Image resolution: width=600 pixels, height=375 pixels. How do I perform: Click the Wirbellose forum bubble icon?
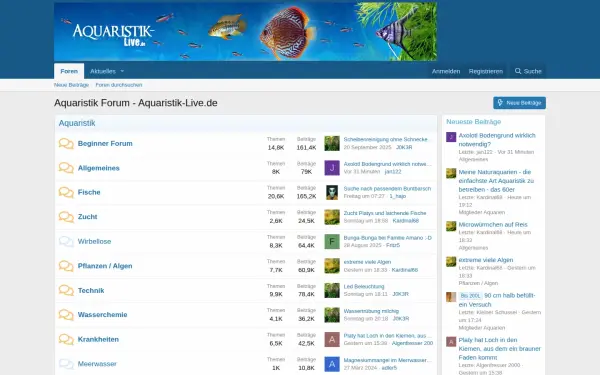click(66, 241)
